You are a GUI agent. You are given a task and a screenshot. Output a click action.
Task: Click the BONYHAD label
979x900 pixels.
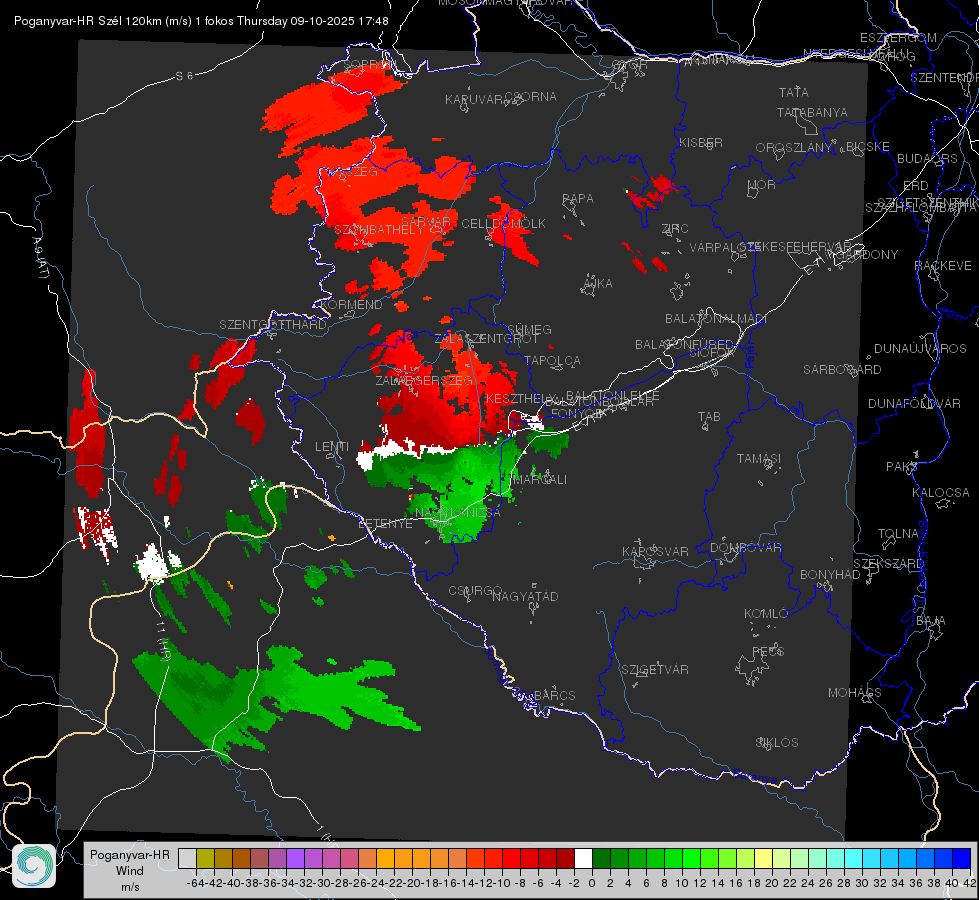[830, 574]
